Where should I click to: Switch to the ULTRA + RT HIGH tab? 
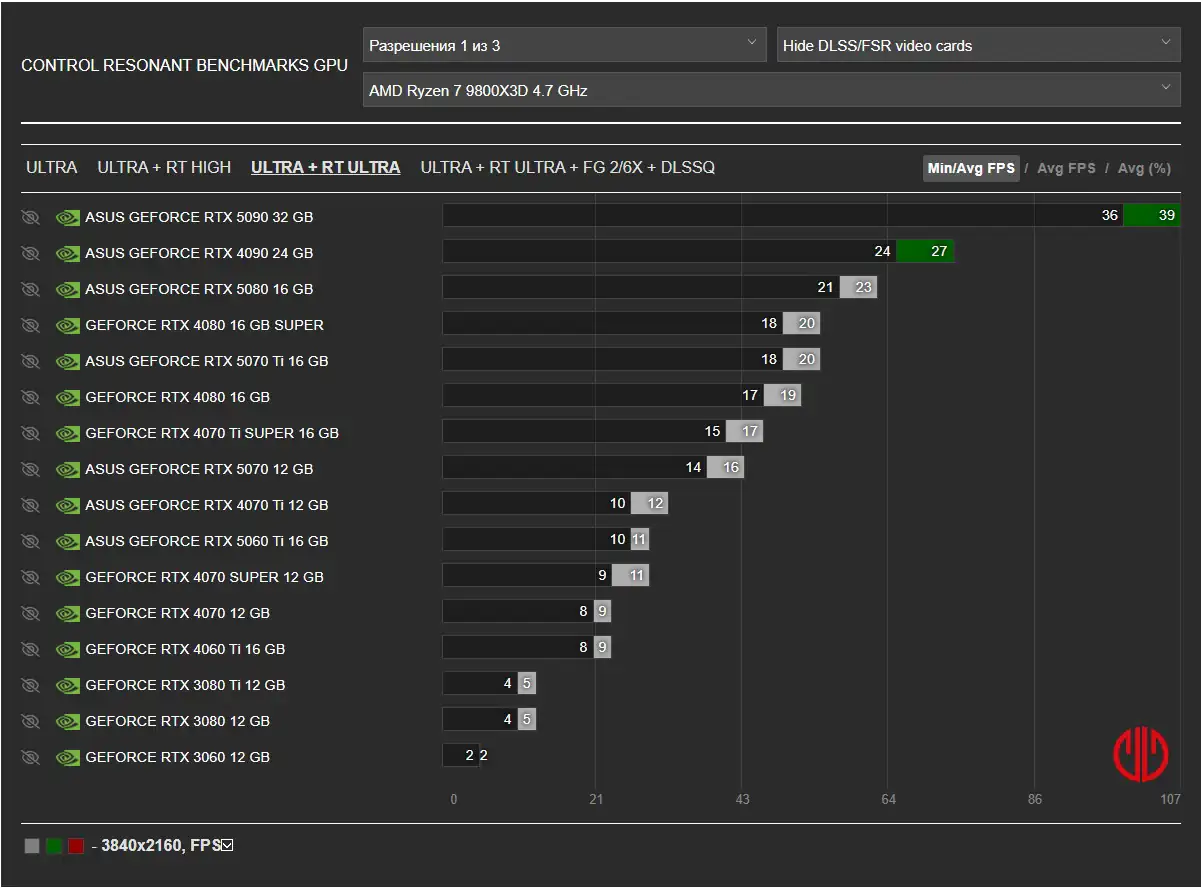164,168
